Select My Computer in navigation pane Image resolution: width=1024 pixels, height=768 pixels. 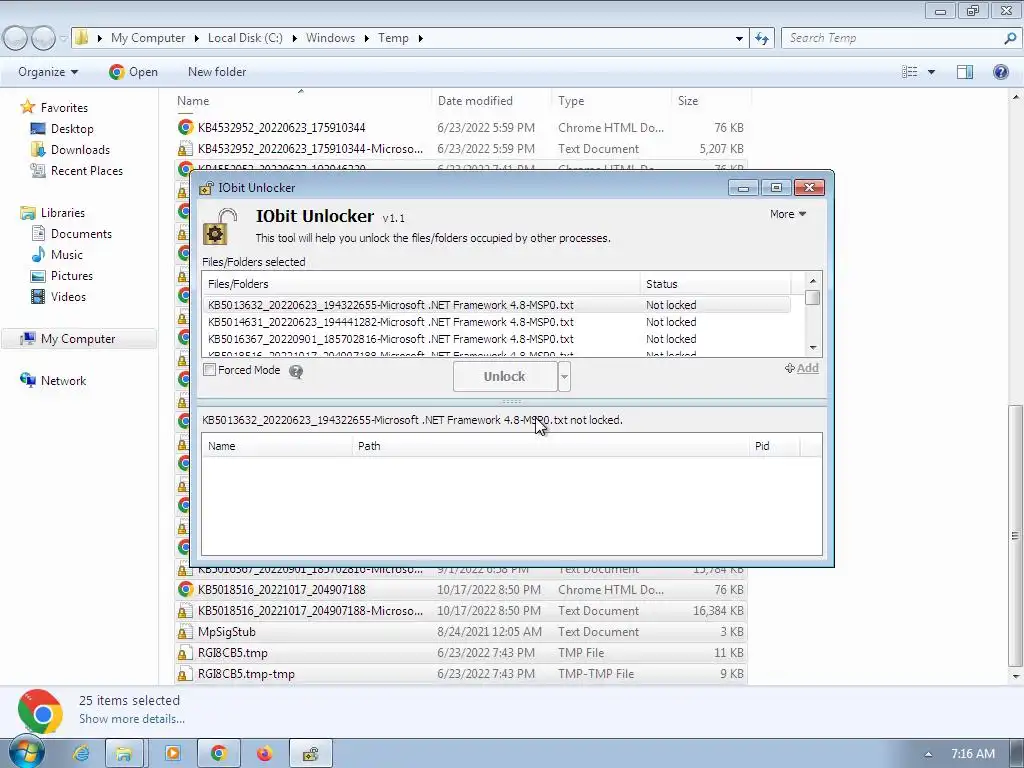[78, 339]
